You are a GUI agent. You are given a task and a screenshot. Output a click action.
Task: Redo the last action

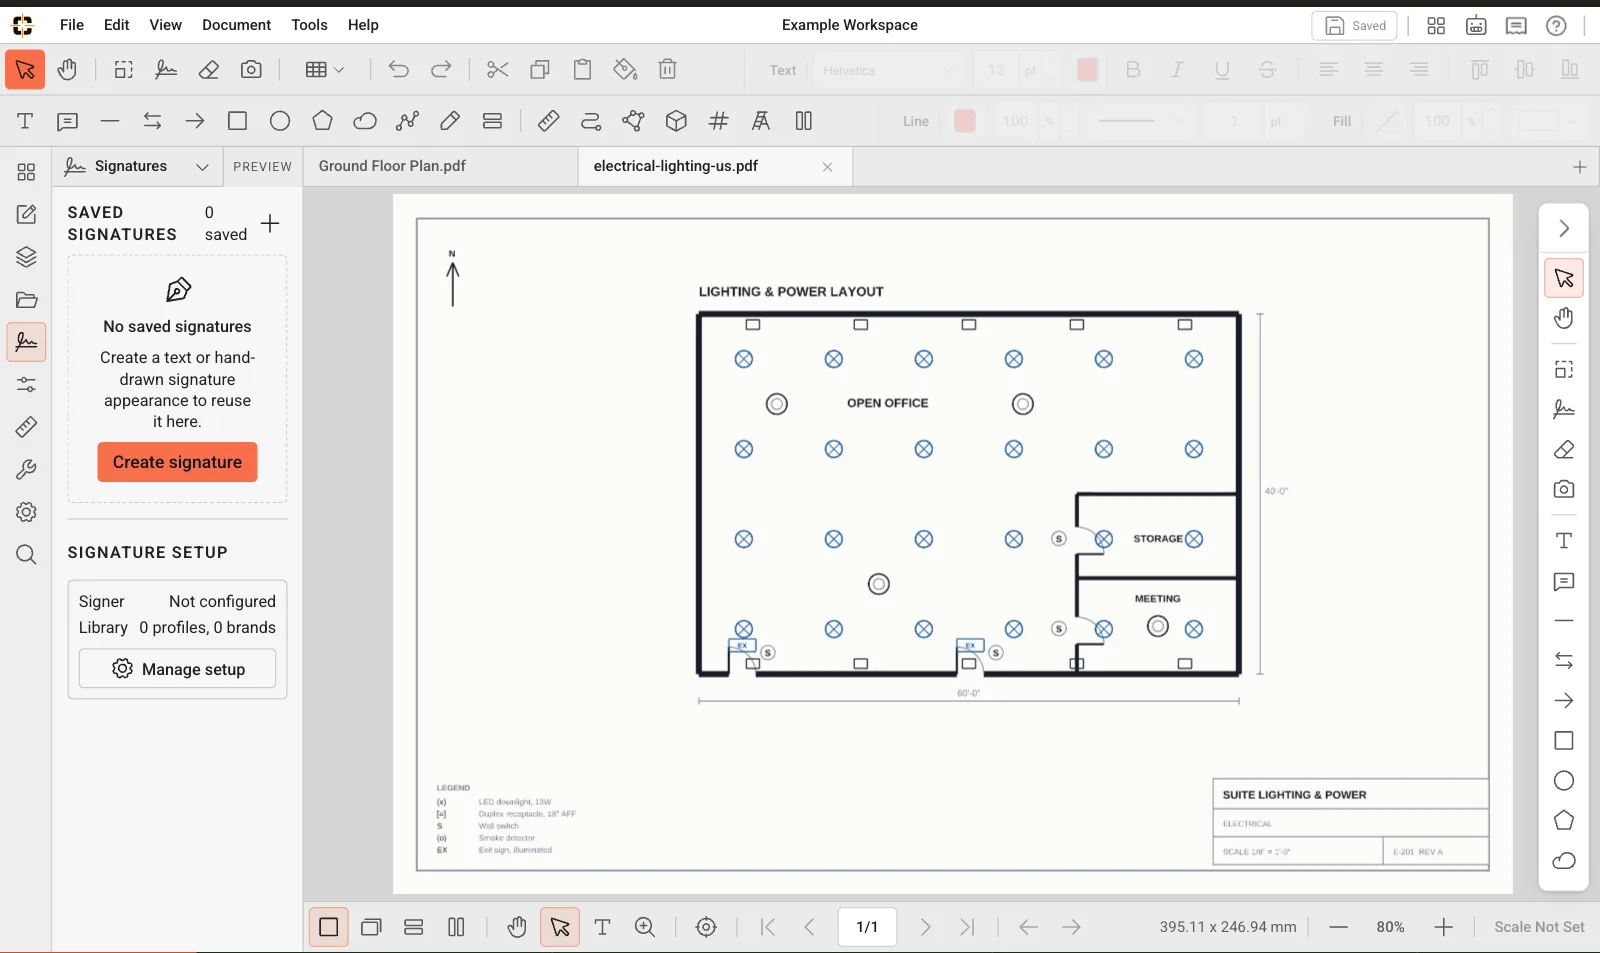[441, 70]
